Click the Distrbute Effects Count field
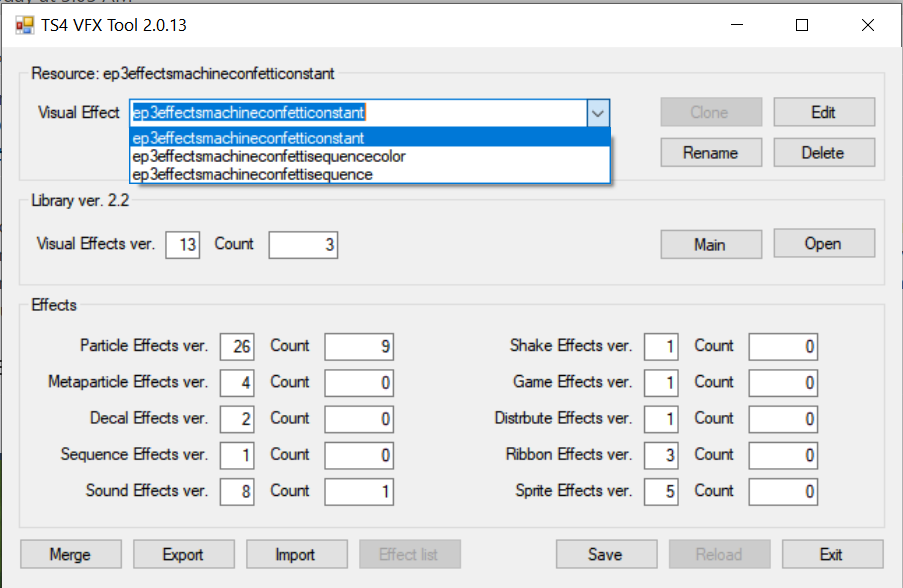 783,419
